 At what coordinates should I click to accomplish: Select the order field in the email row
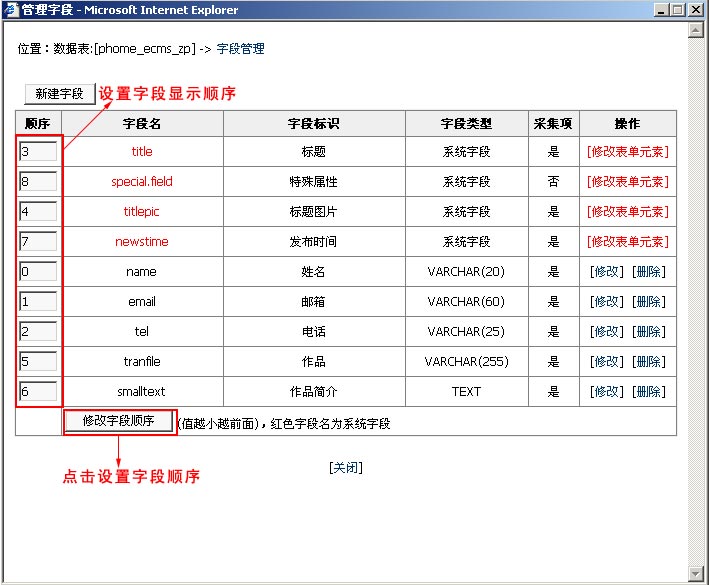point(38,302)
